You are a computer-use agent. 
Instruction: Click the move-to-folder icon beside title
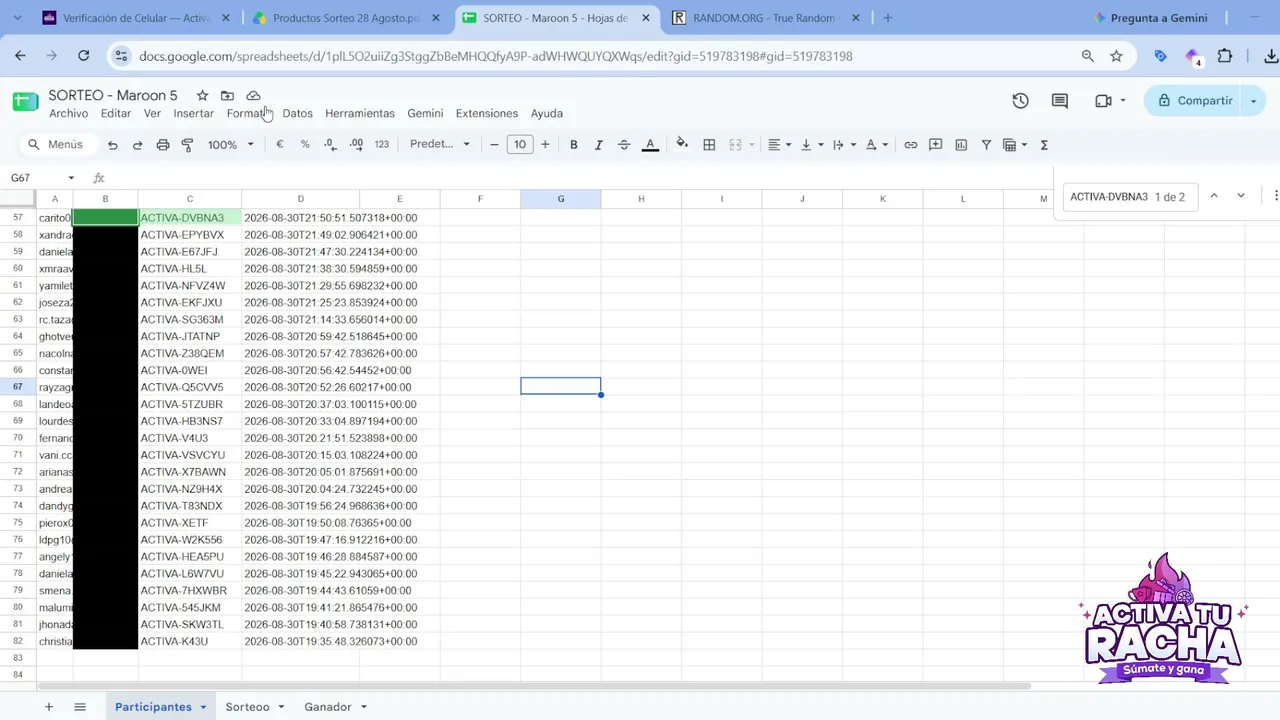[x=227, y=96]
